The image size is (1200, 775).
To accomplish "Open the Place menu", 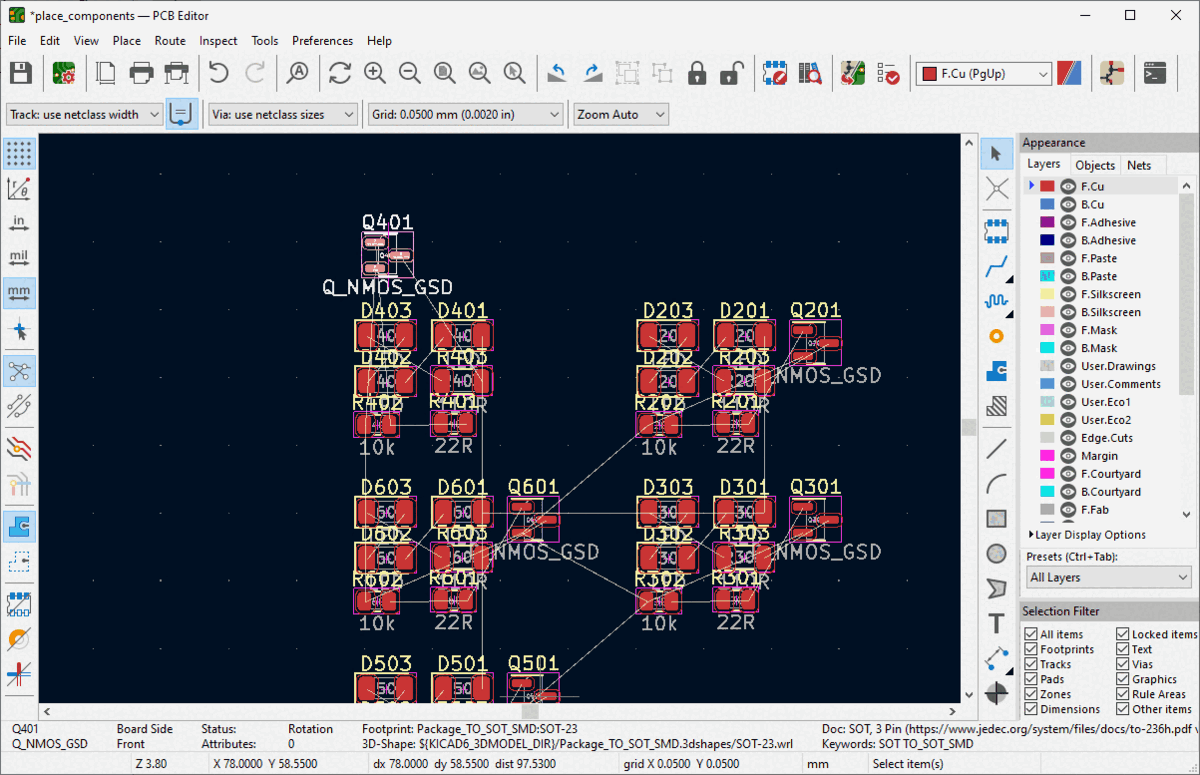I will pyautogui.click(x=127, y=41).
